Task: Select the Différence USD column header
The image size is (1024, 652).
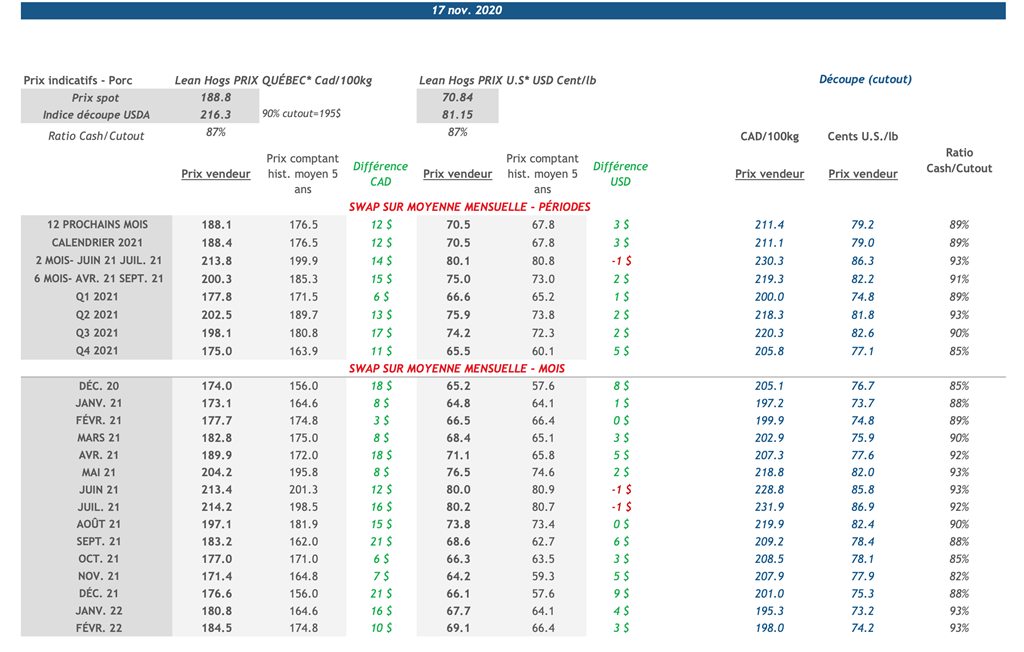Action: click(x=620, y=174)
